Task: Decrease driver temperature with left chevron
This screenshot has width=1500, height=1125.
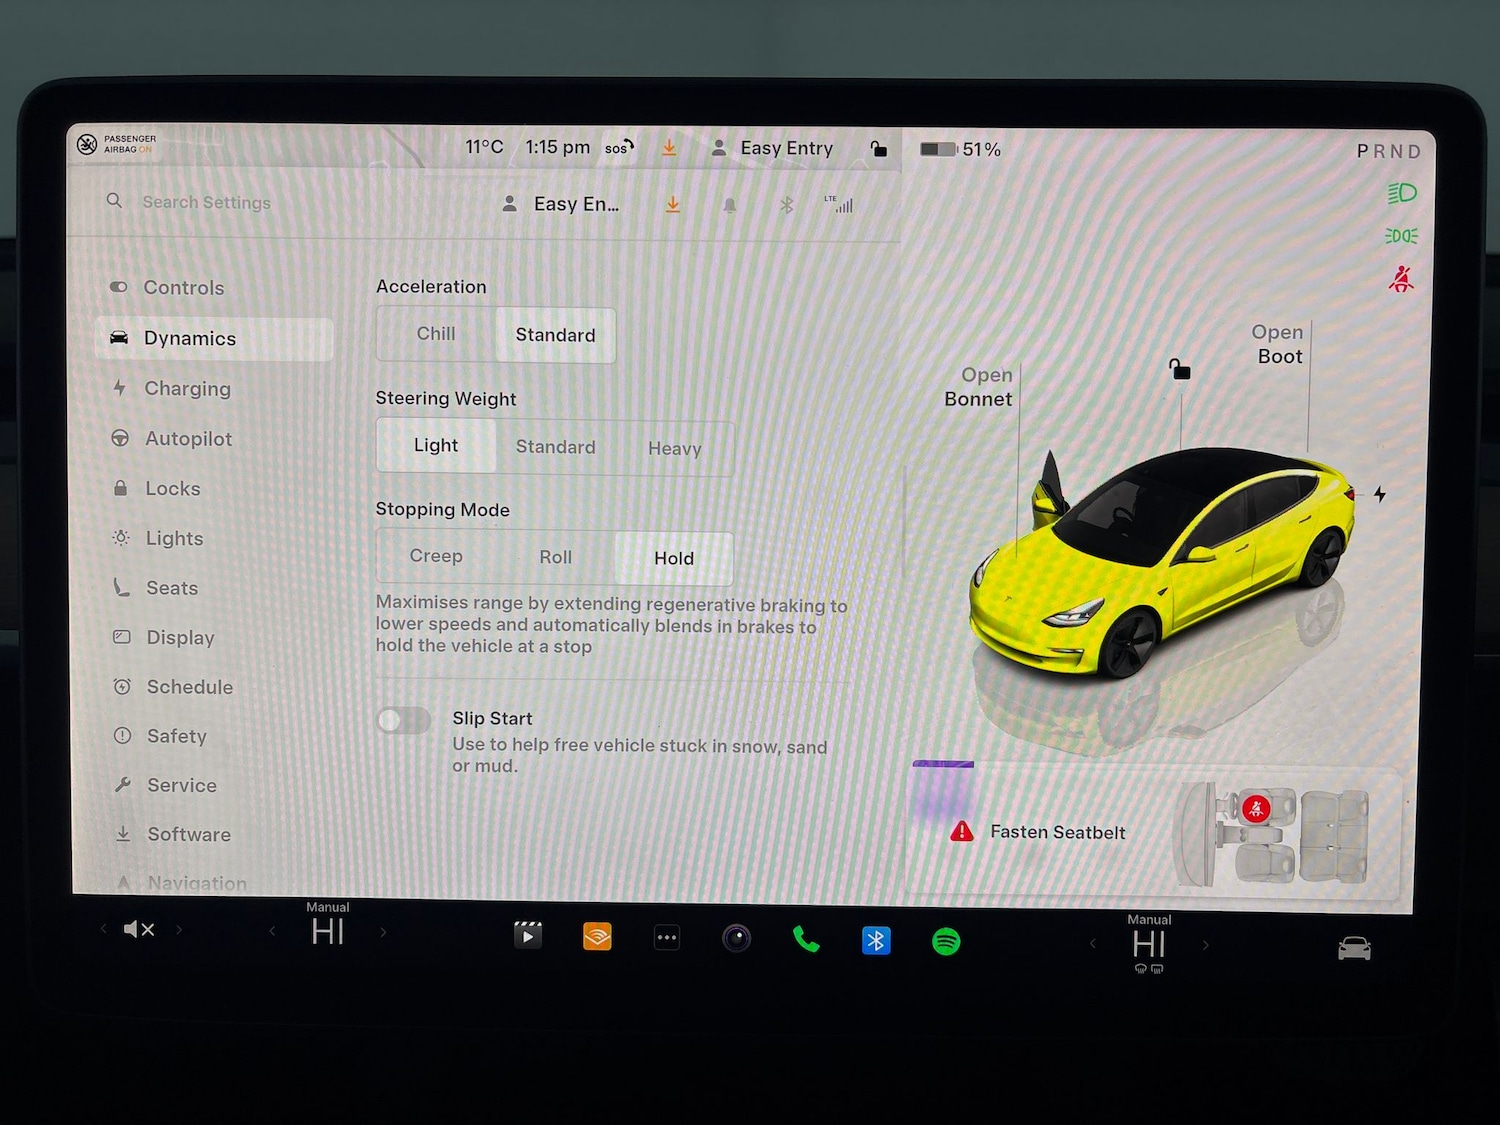Action: pyautogui.click(x=272, y=931)
